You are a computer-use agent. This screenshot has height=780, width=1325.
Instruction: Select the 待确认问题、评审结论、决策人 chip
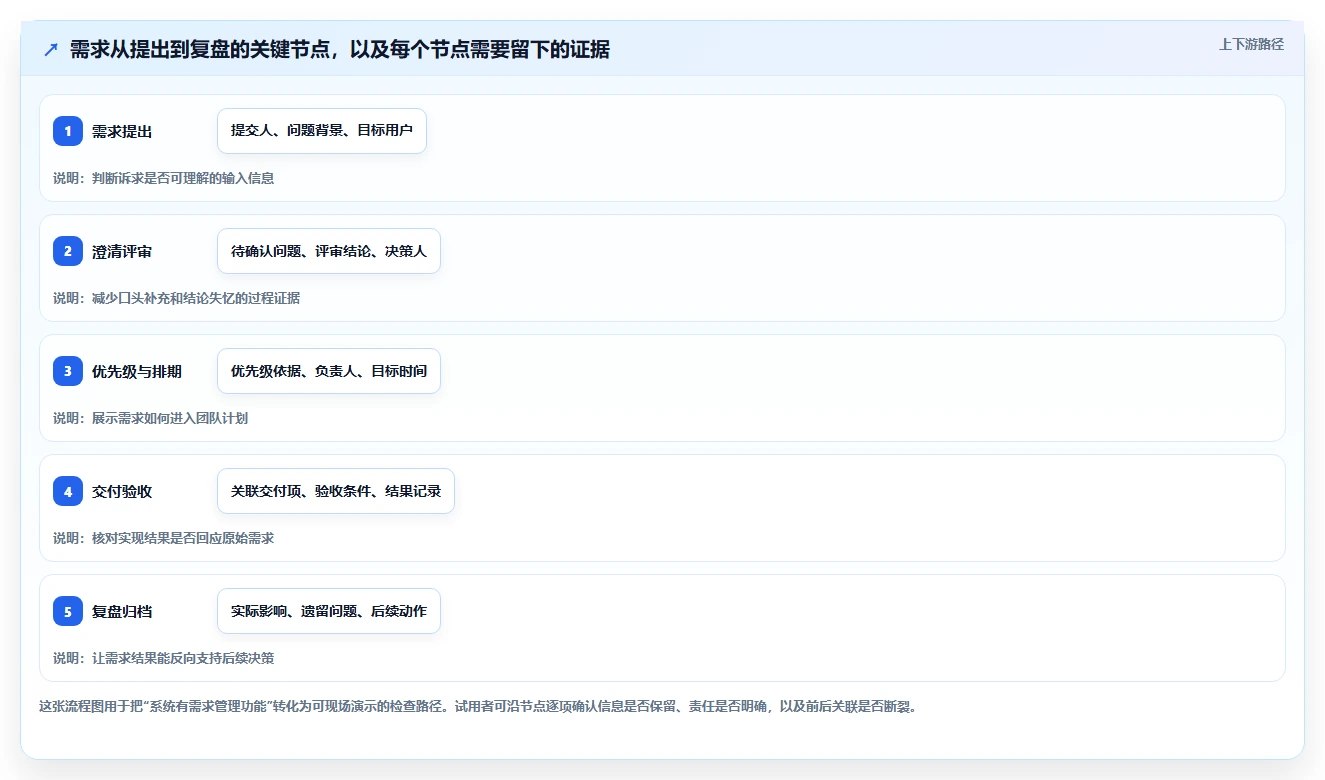(x=329, y=251)
